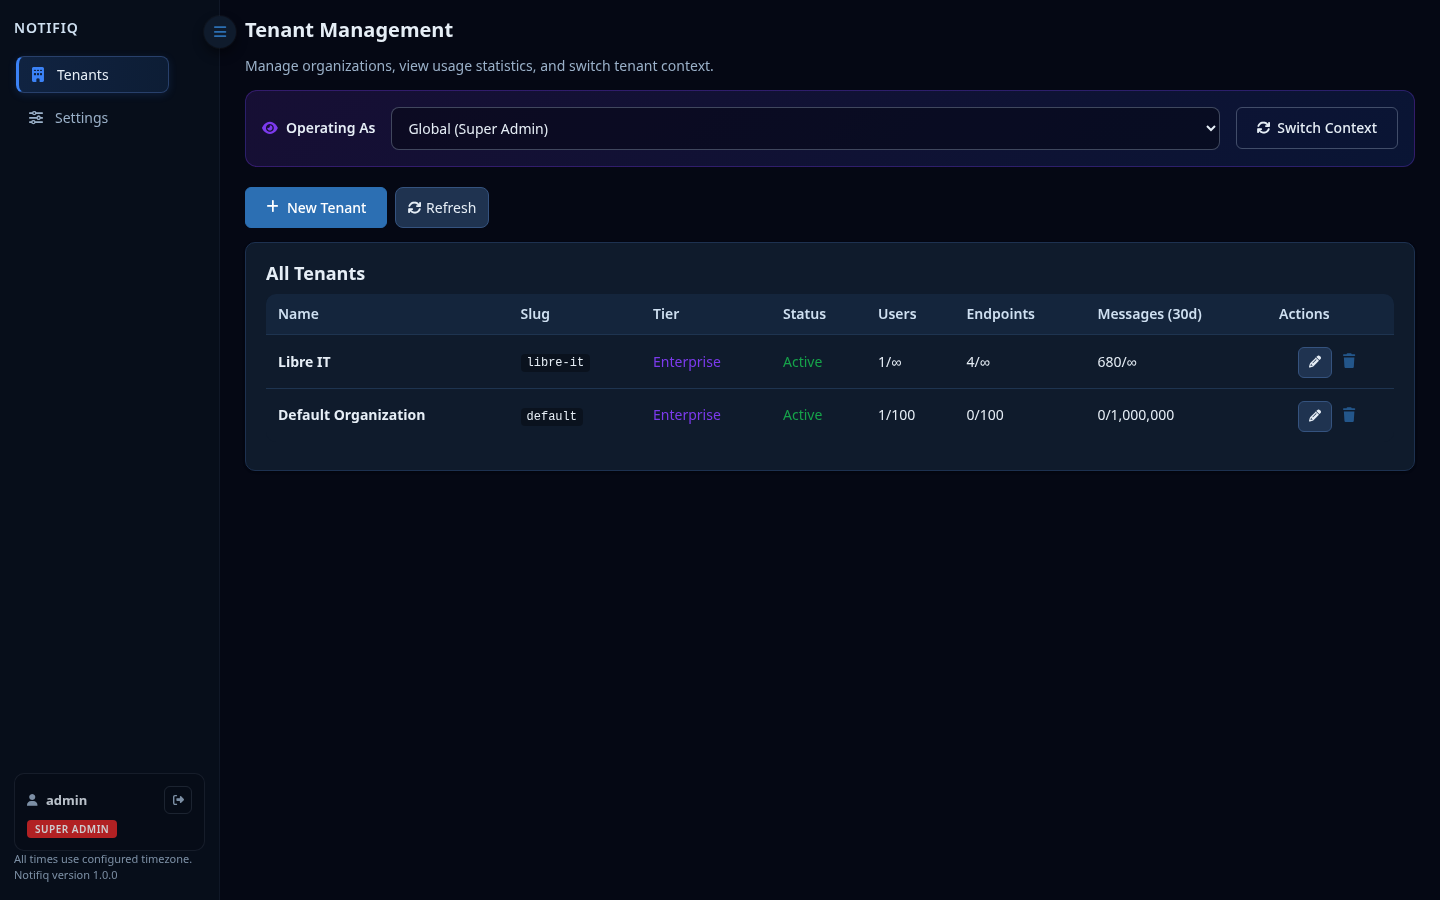Click the Messages (30d) column header
The image size is (1440, 900).
[x=1149, y=314]
